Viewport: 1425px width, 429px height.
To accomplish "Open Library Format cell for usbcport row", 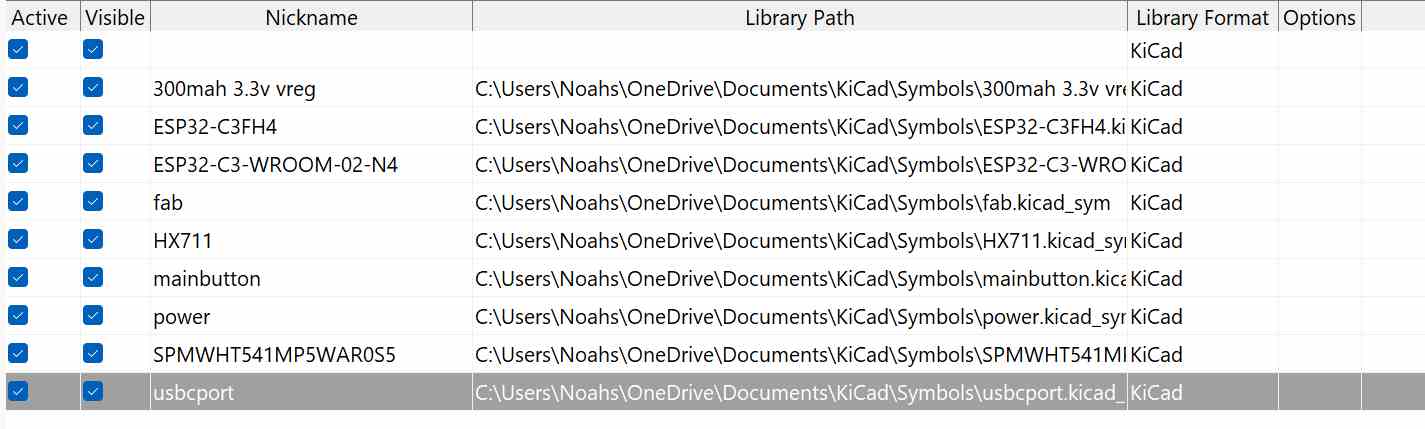I will 1202,392.
